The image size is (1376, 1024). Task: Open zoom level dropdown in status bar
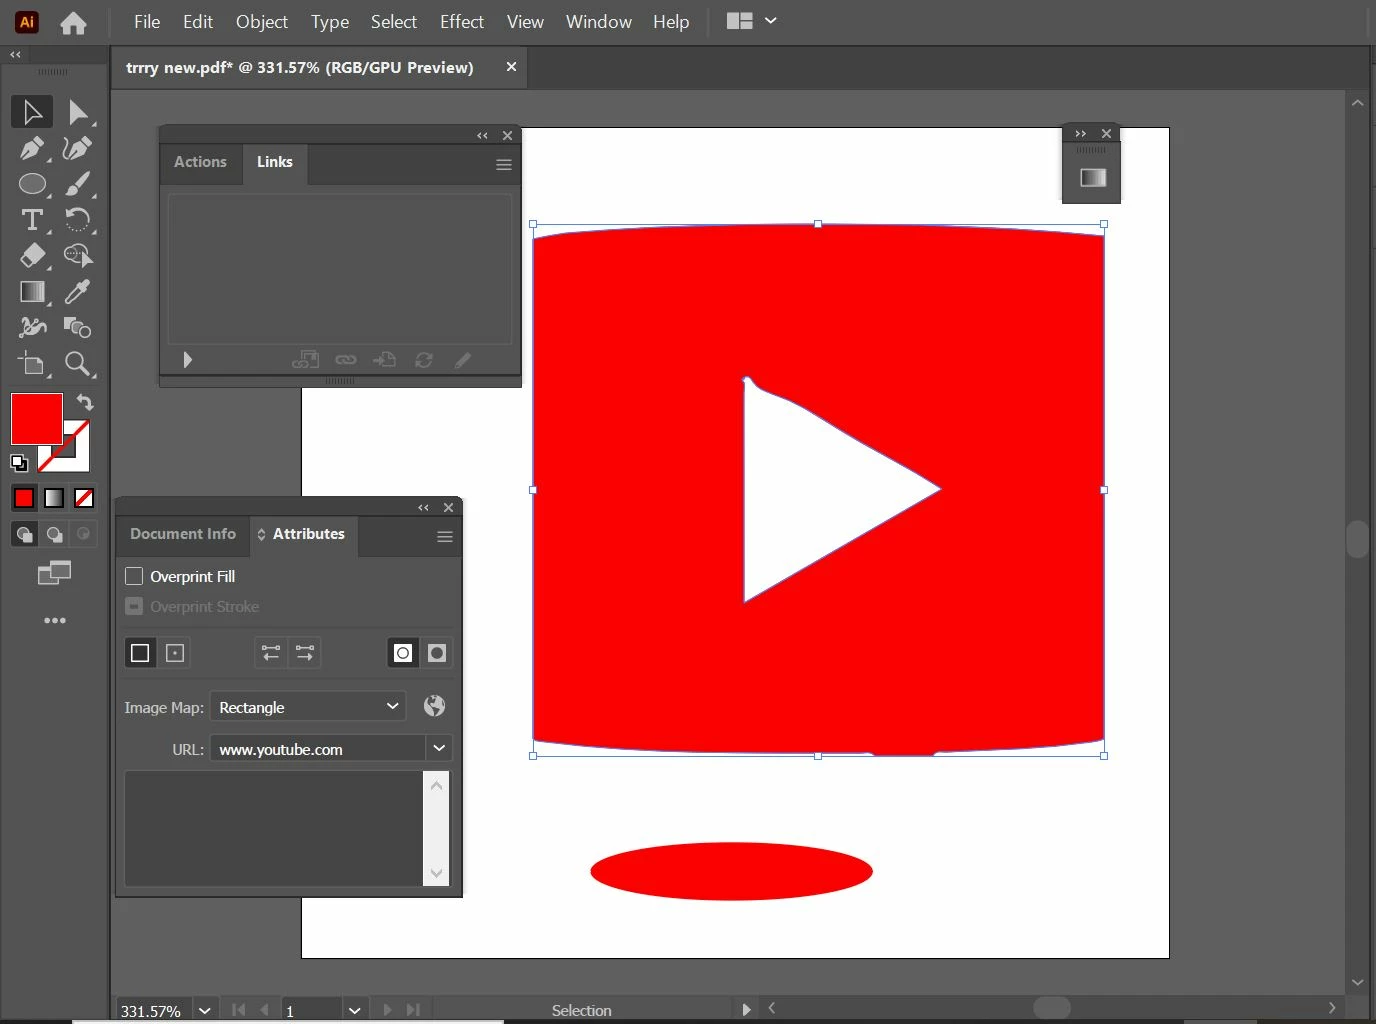point(205,1010)
